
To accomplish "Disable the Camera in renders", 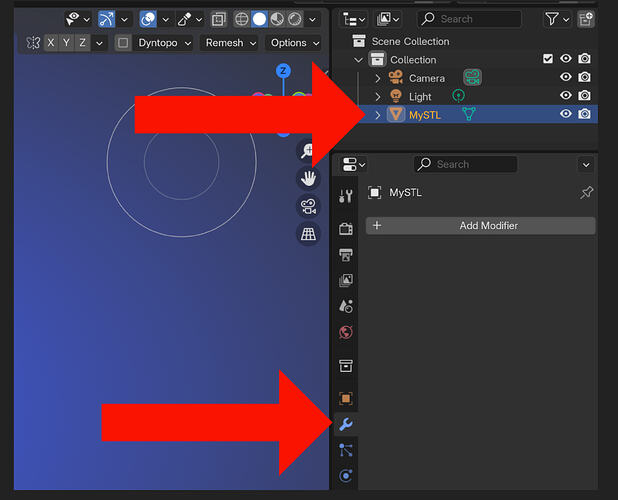I will point(584,76).
